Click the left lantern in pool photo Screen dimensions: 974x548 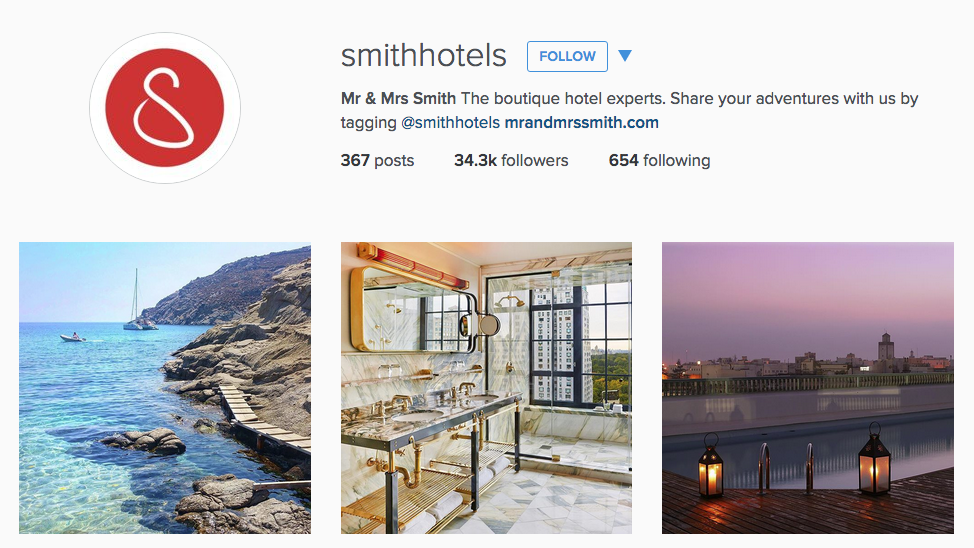pyautogui.click(x=711, y=465)
